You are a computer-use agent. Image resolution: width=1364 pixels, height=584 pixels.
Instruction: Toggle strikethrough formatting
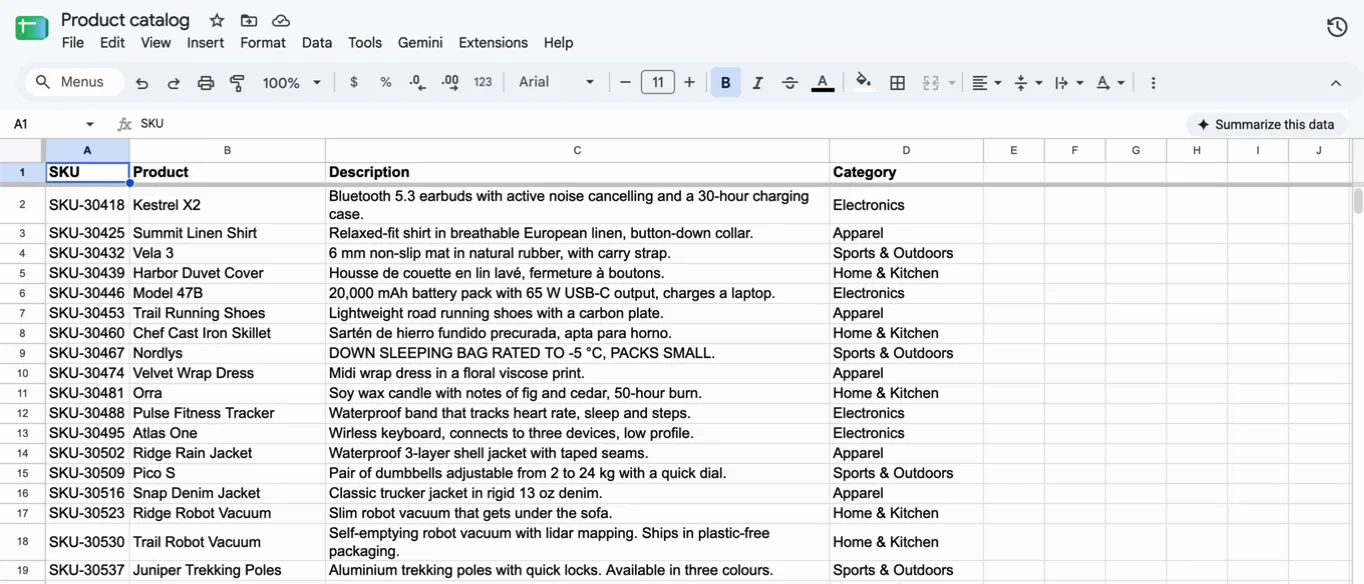pyautogui.click(x=790, y=83)
